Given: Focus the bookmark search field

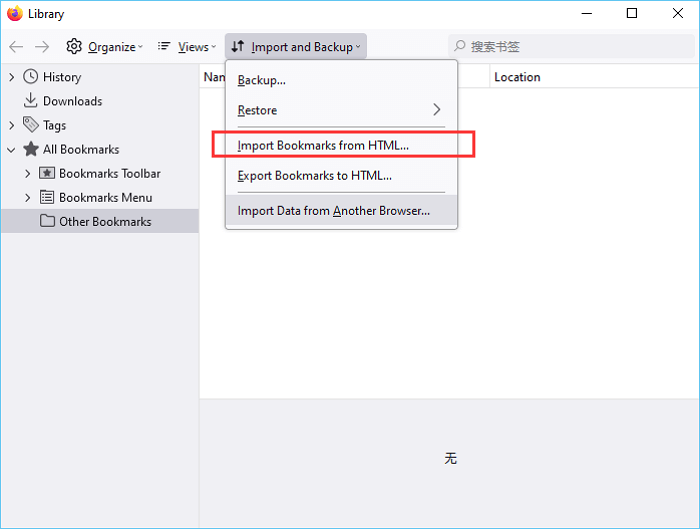Looking at the screenshot, I should pyautogui.click(x=571, y=46).
